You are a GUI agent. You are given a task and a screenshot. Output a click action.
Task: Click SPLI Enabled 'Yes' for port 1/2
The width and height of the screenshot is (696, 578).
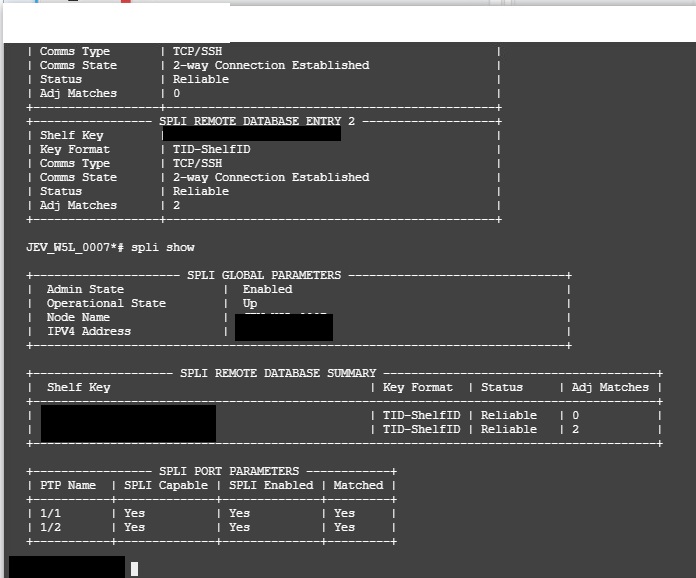[240, 527]
